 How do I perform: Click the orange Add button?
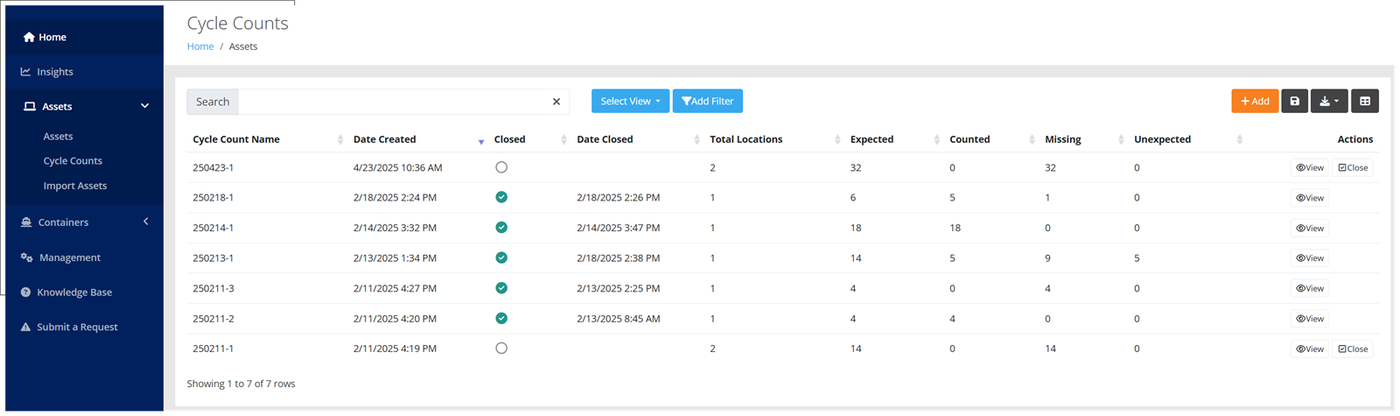(x=1255, y=101)
